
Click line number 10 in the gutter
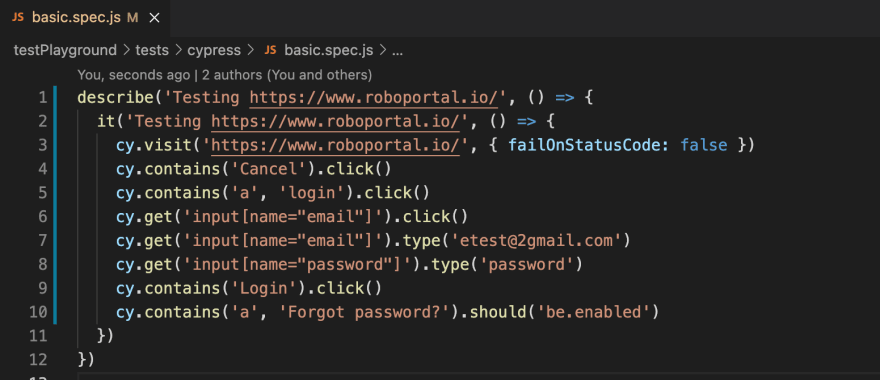pos(38,312)
